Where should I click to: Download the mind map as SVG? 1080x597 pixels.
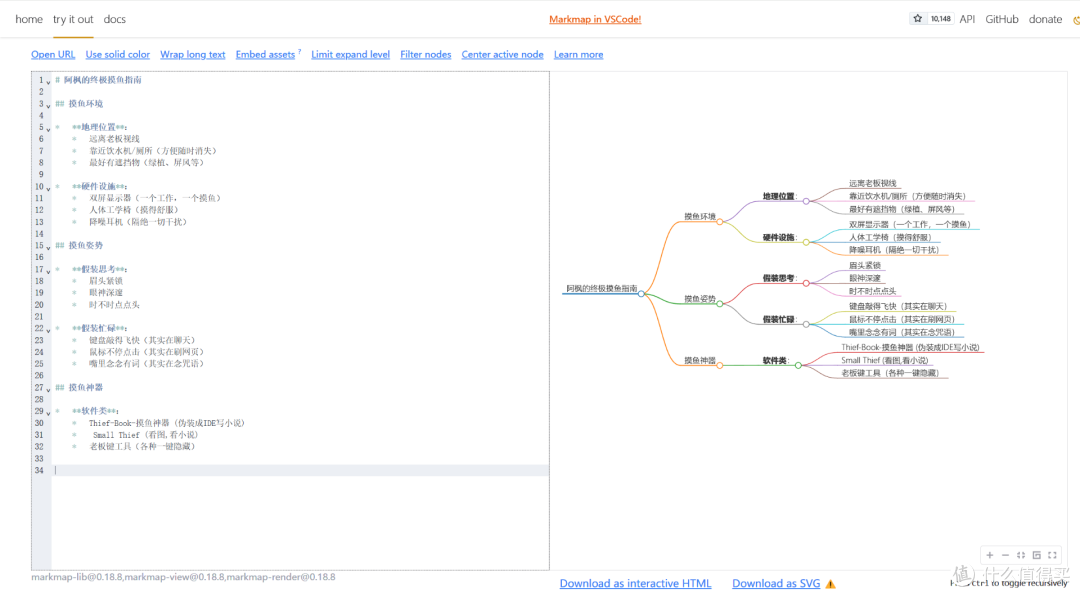pyautogui.click(x=776, y=583)
